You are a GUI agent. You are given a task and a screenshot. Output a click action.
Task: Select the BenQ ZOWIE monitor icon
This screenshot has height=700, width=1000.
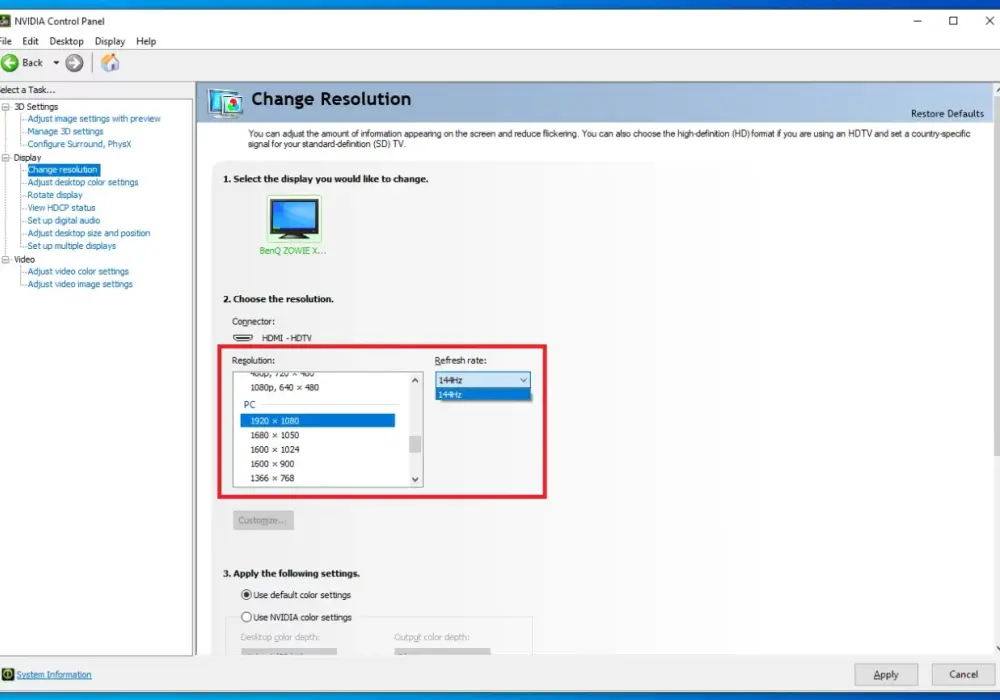click(x=294, y=219)
